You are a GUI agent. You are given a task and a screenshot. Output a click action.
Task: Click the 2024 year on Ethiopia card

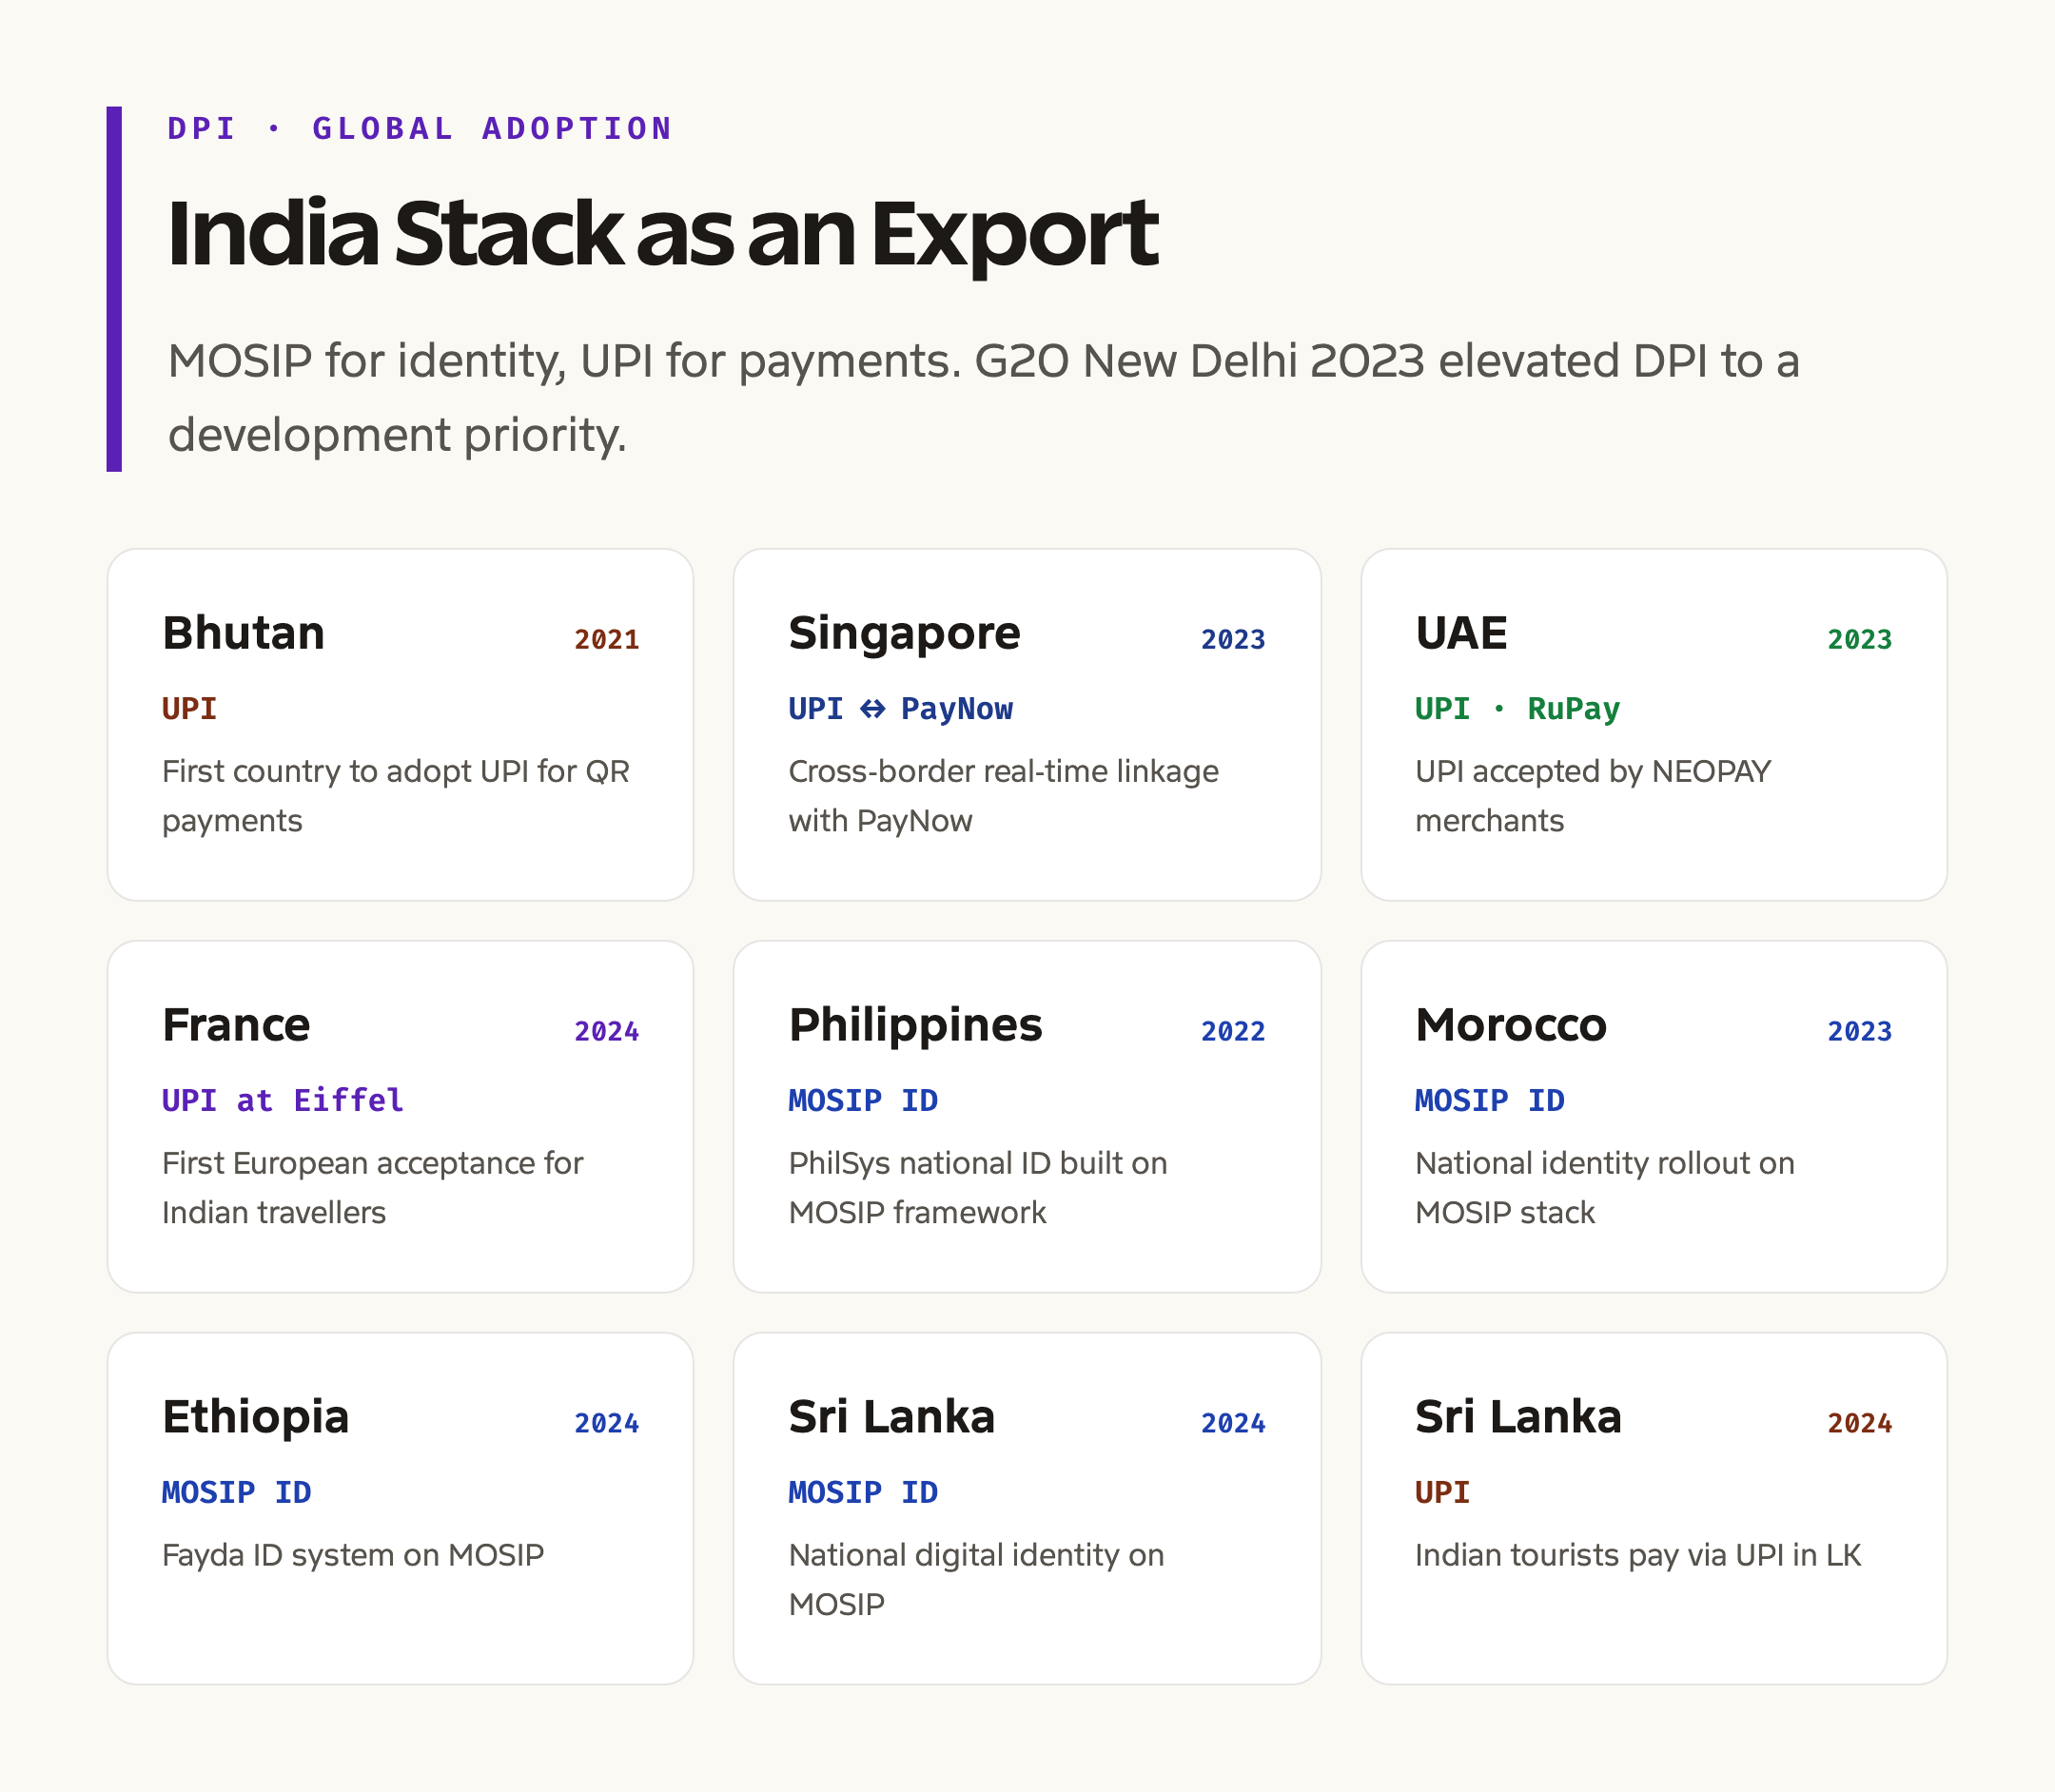pos(606,1423)
